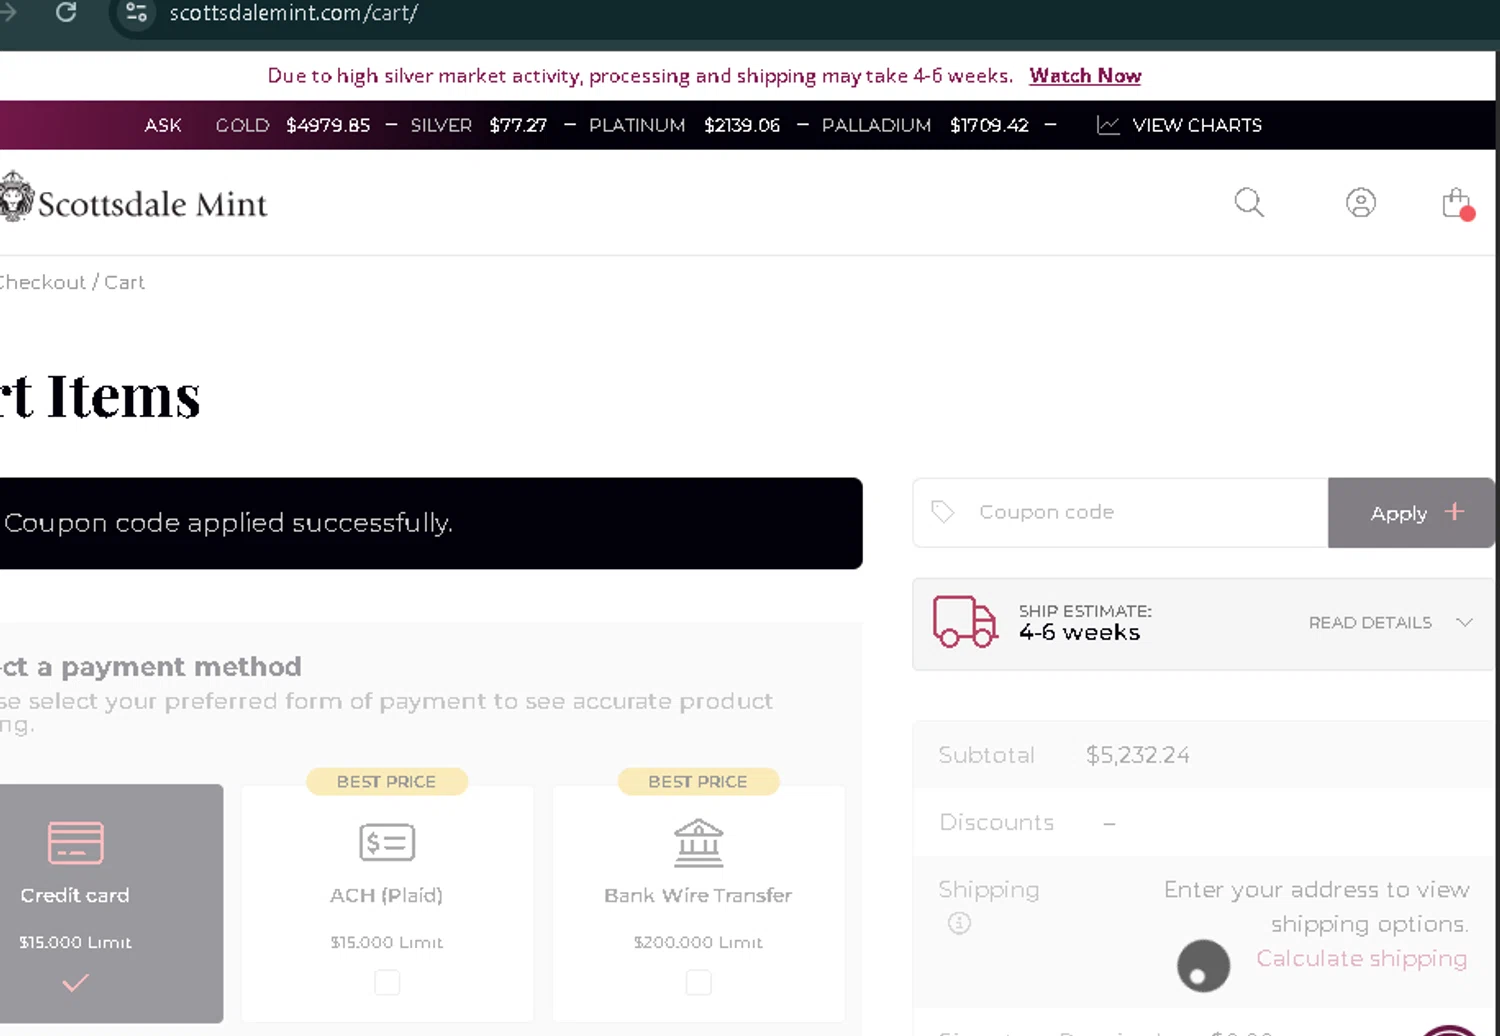Click the $200.000 Limit text
Image resolution: width=1500 pixels, height=1036 pixels.
pyautogui.click(x=698, y=942)
